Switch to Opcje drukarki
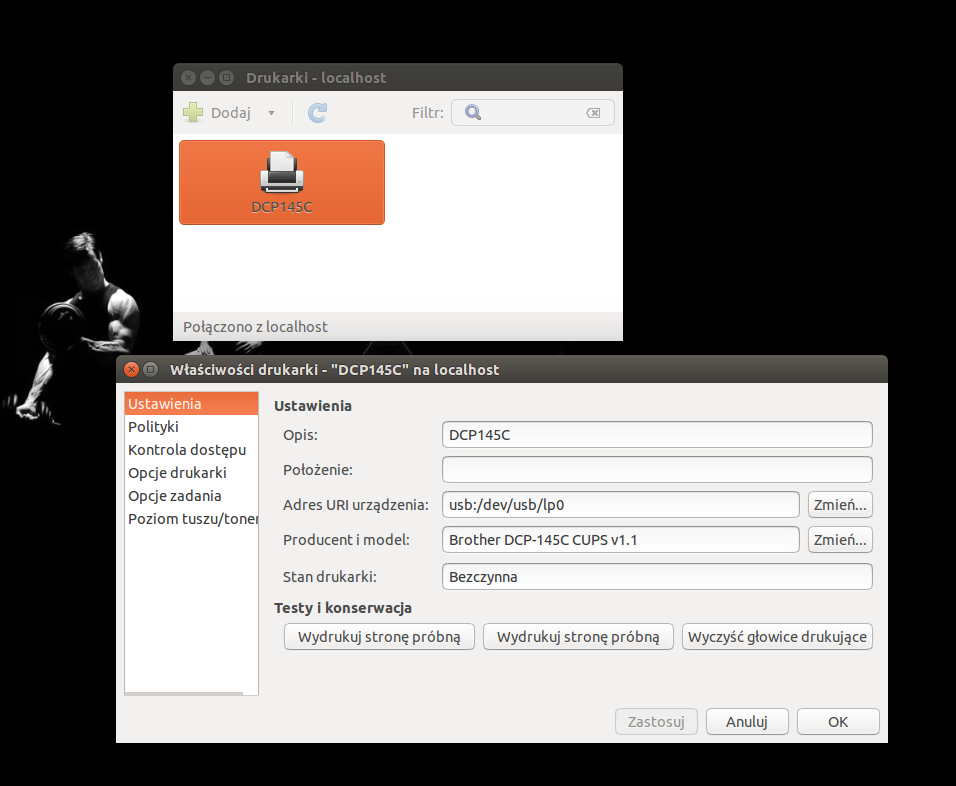The image size is (956, 786). [x=191, y=473]
